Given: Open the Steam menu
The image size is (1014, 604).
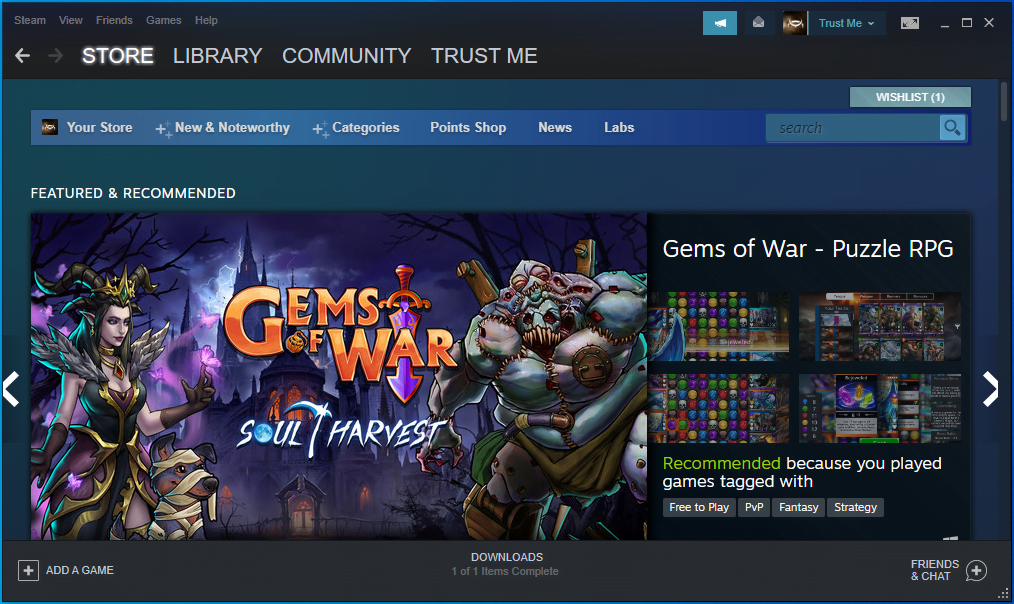Looking at the screenshot, I should 30,20.
